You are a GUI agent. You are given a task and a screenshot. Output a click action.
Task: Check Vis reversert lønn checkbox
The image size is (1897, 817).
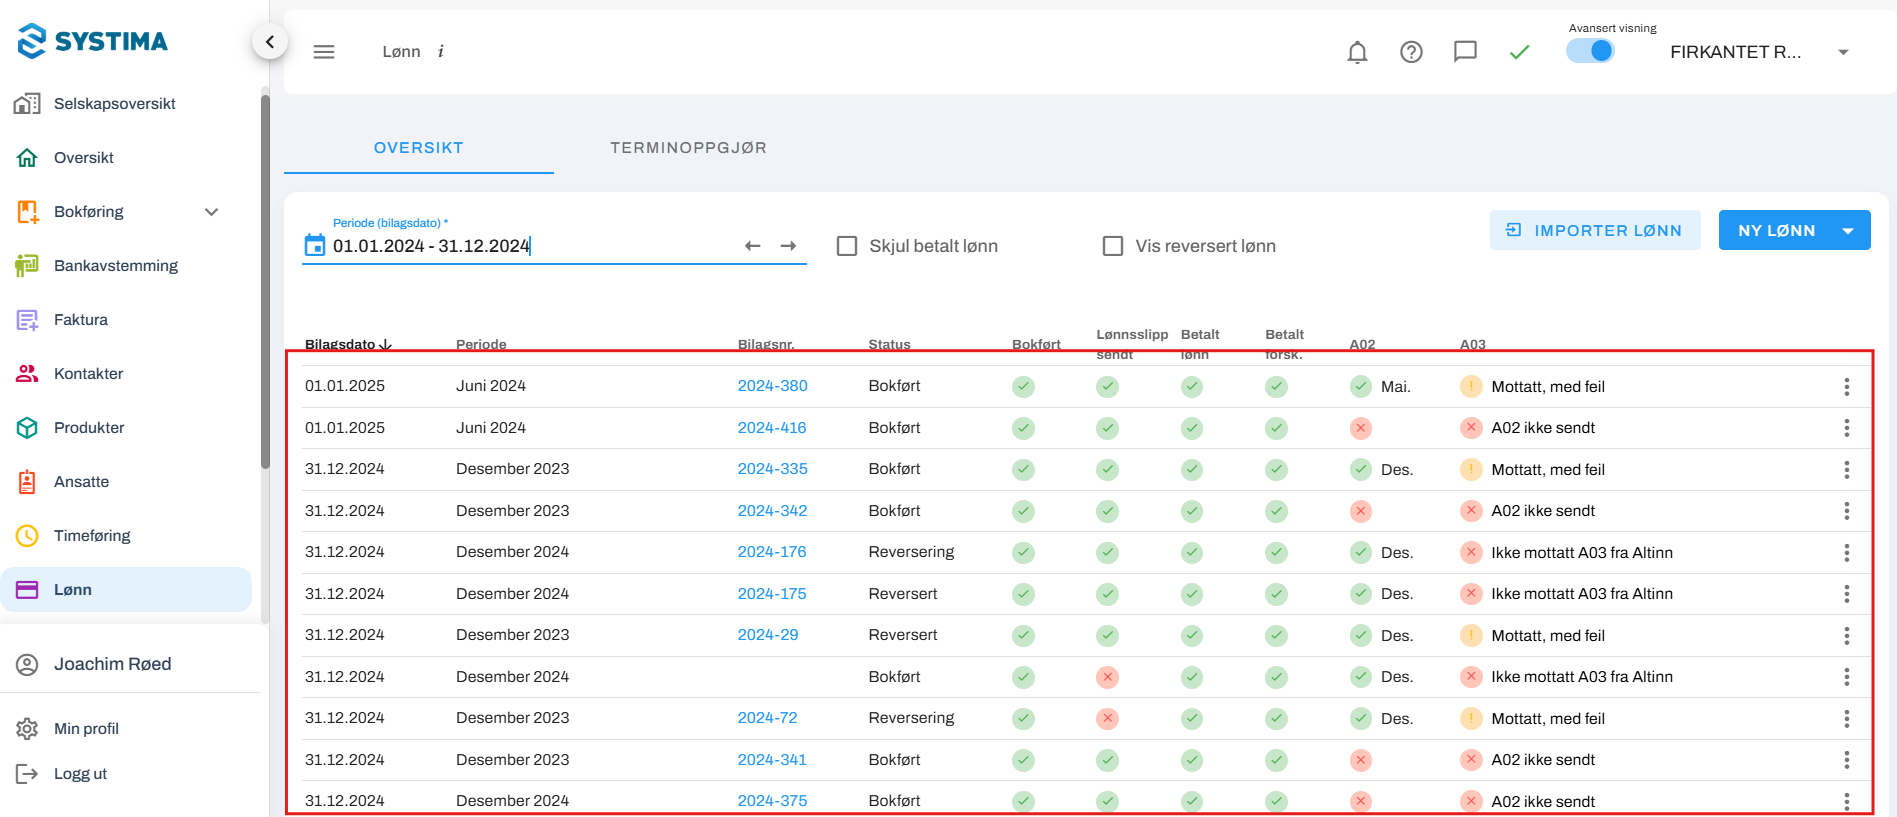[x=1113, y=246]
